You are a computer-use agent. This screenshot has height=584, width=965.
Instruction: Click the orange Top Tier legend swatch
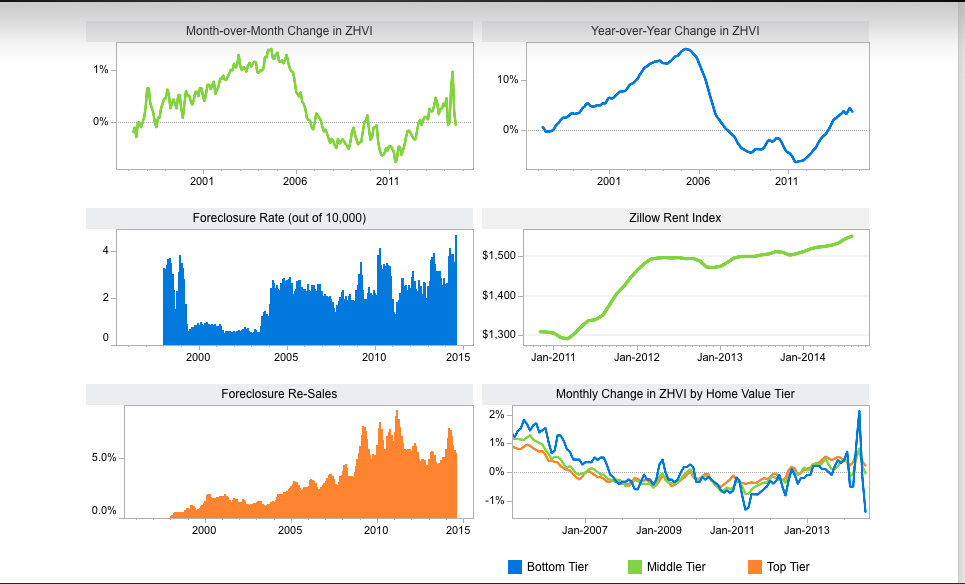click(755, 567)
